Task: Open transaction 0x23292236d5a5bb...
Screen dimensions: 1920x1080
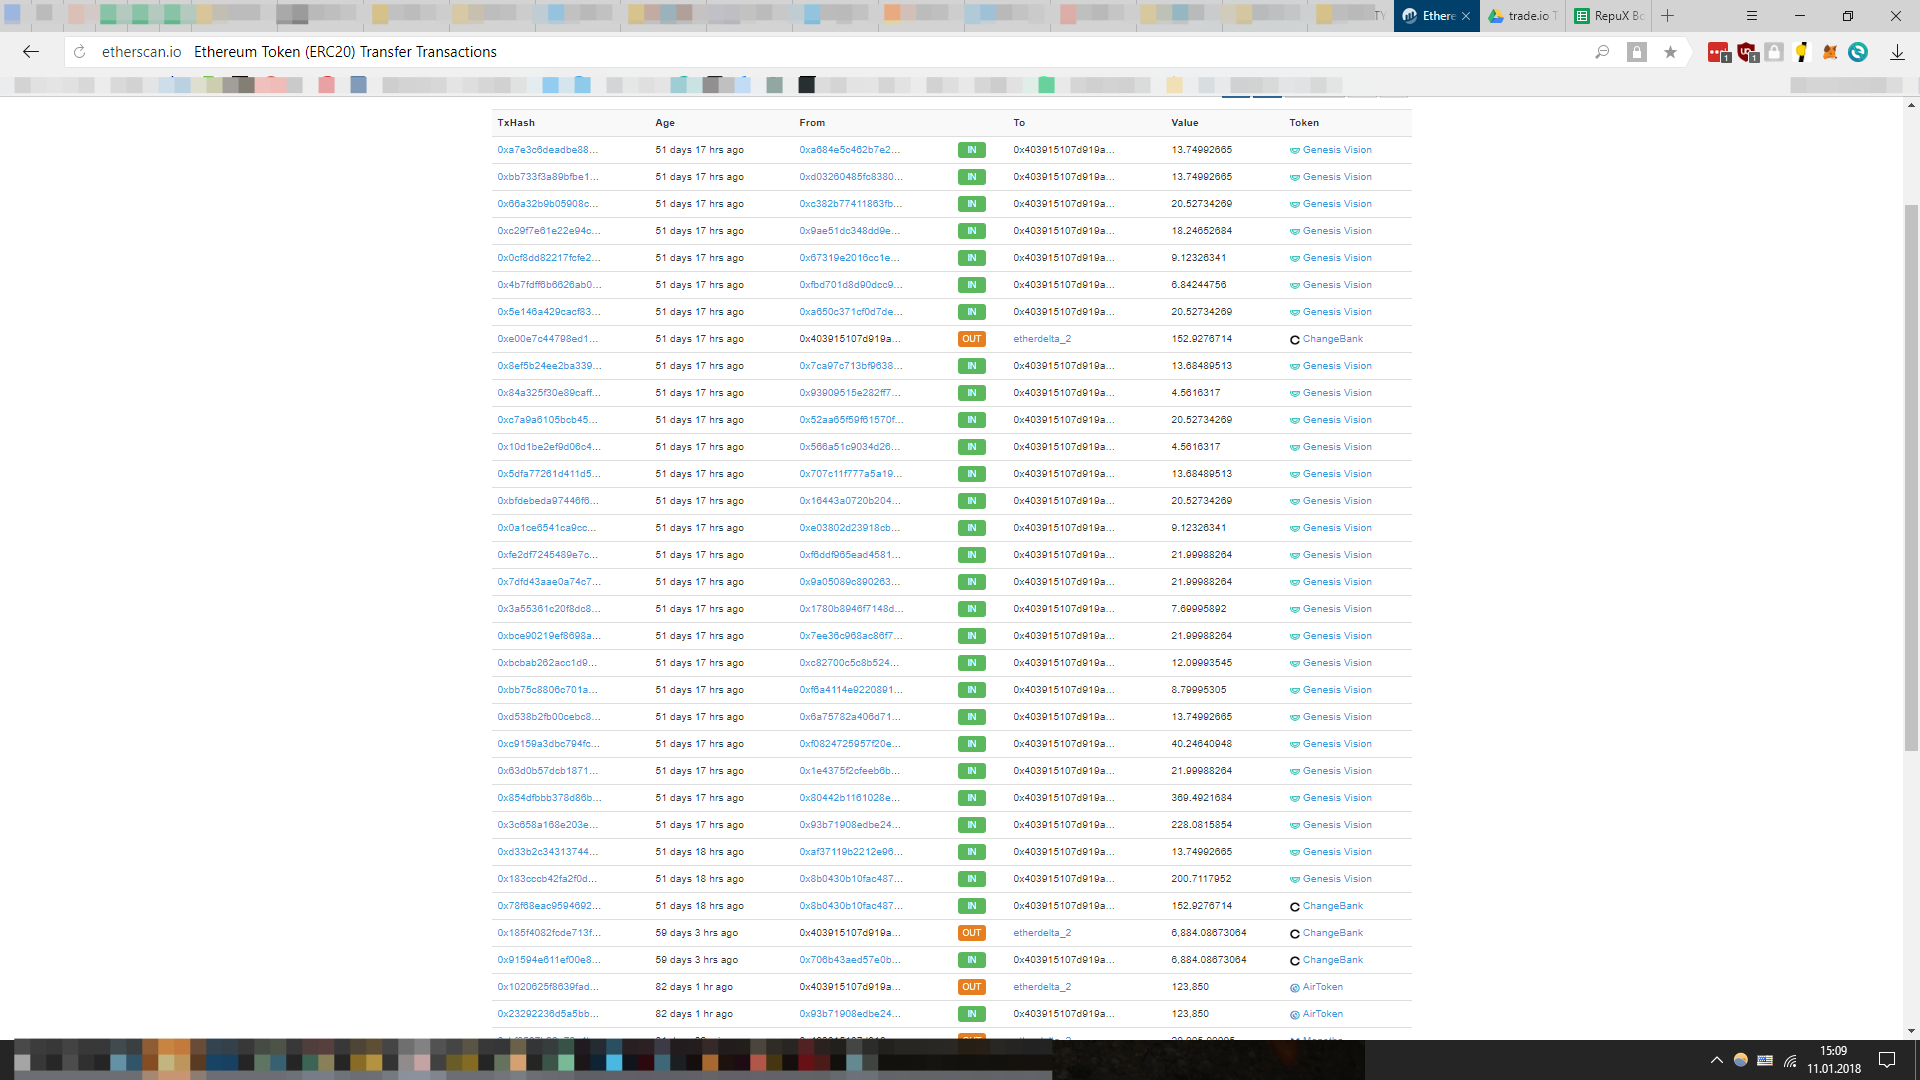Action: pyautogui.click(x=547, y=1014)
